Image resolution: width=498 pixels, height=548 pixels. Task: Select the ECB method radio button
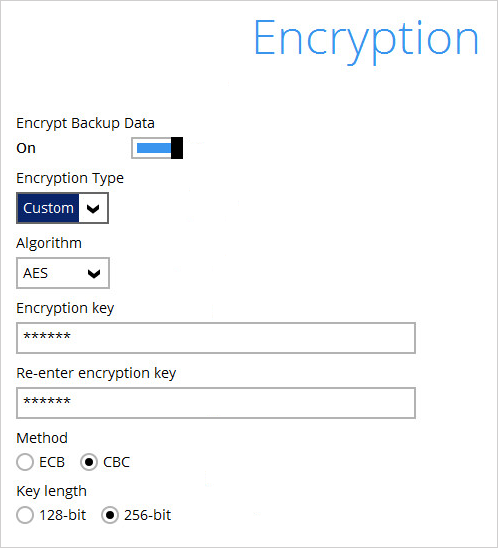tap(25, 462)
